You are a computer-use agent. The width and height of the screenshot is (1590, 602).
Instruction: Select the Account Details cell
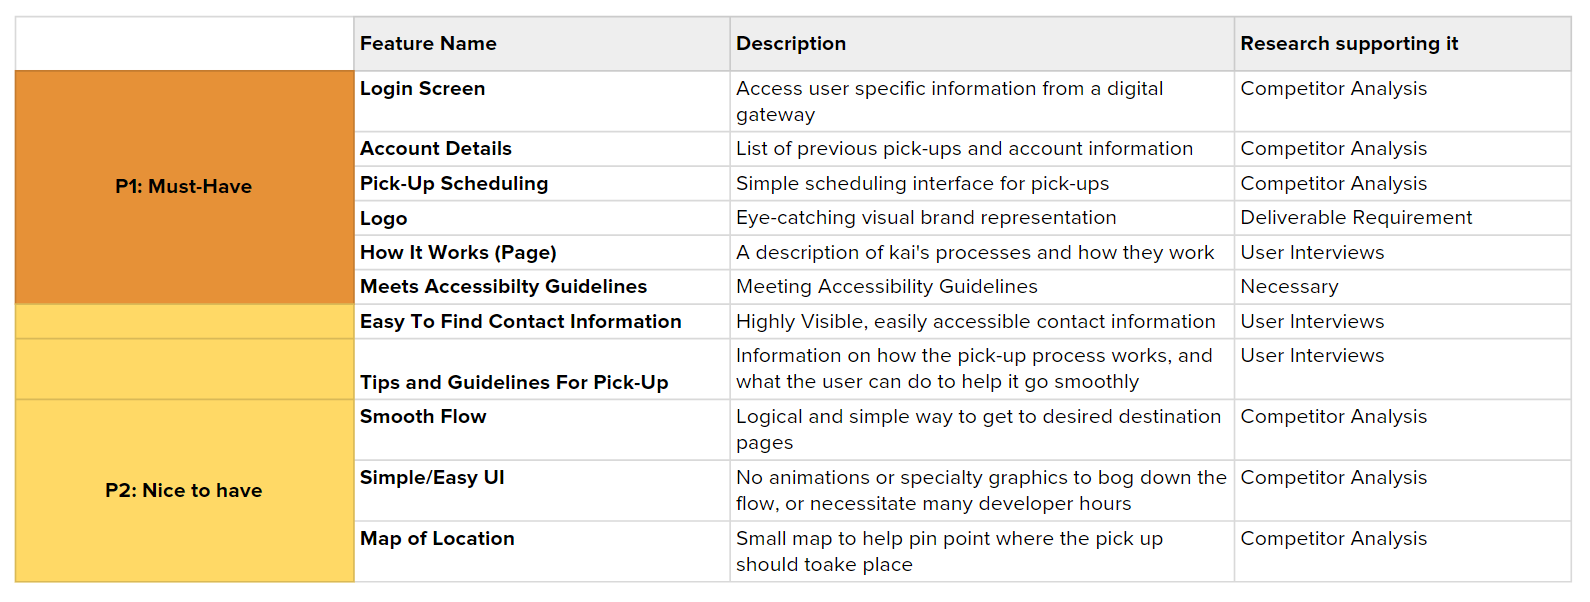point(542,149)
